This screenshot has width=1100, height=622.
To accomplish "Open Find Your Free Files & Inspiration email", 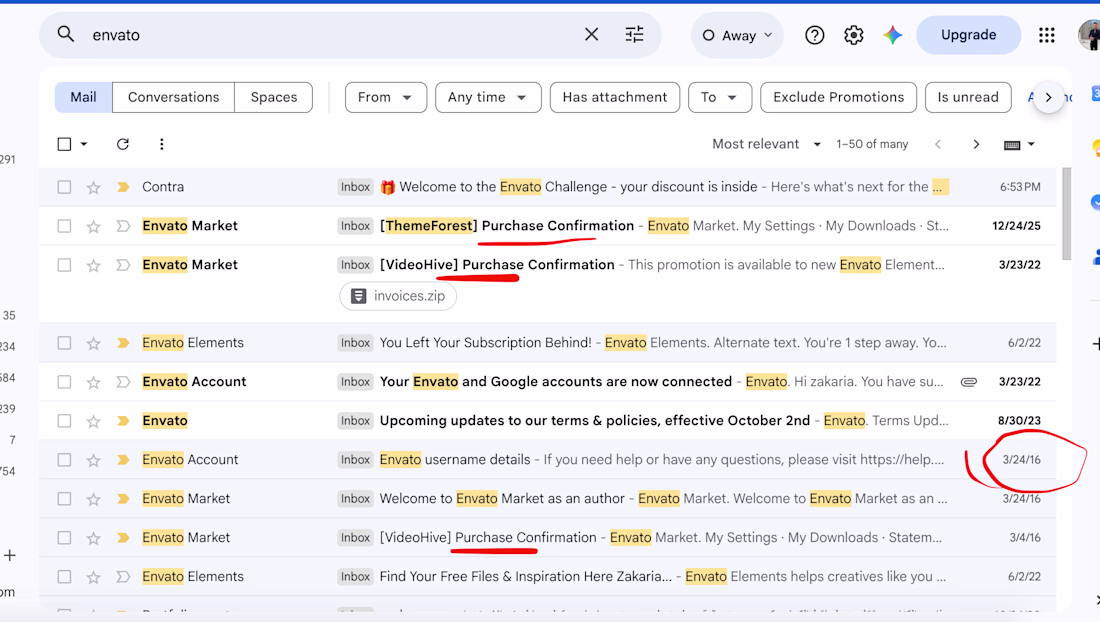I will coord(547,576).
